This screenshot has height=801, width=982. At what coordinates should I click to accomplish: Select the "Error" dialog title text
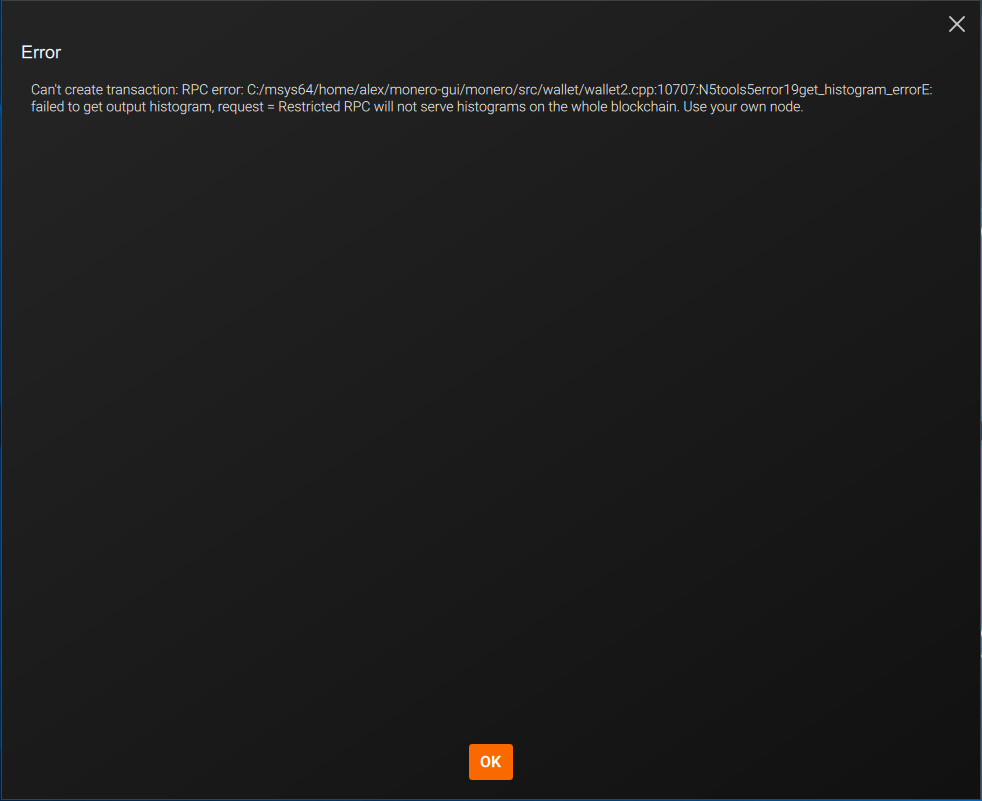coord(41,52)
